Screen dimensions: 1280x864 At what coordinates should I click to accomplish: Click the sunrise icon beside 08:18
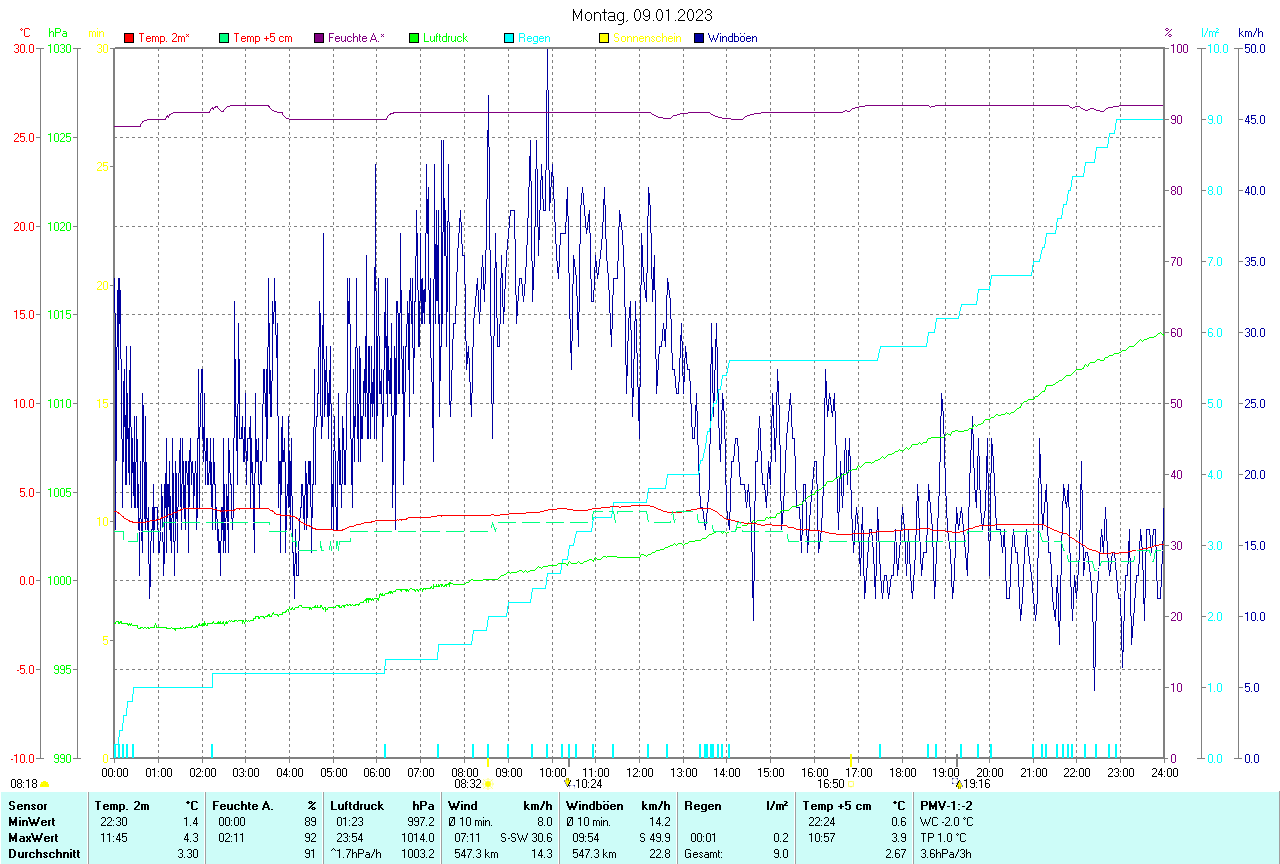tap(44, 785)
